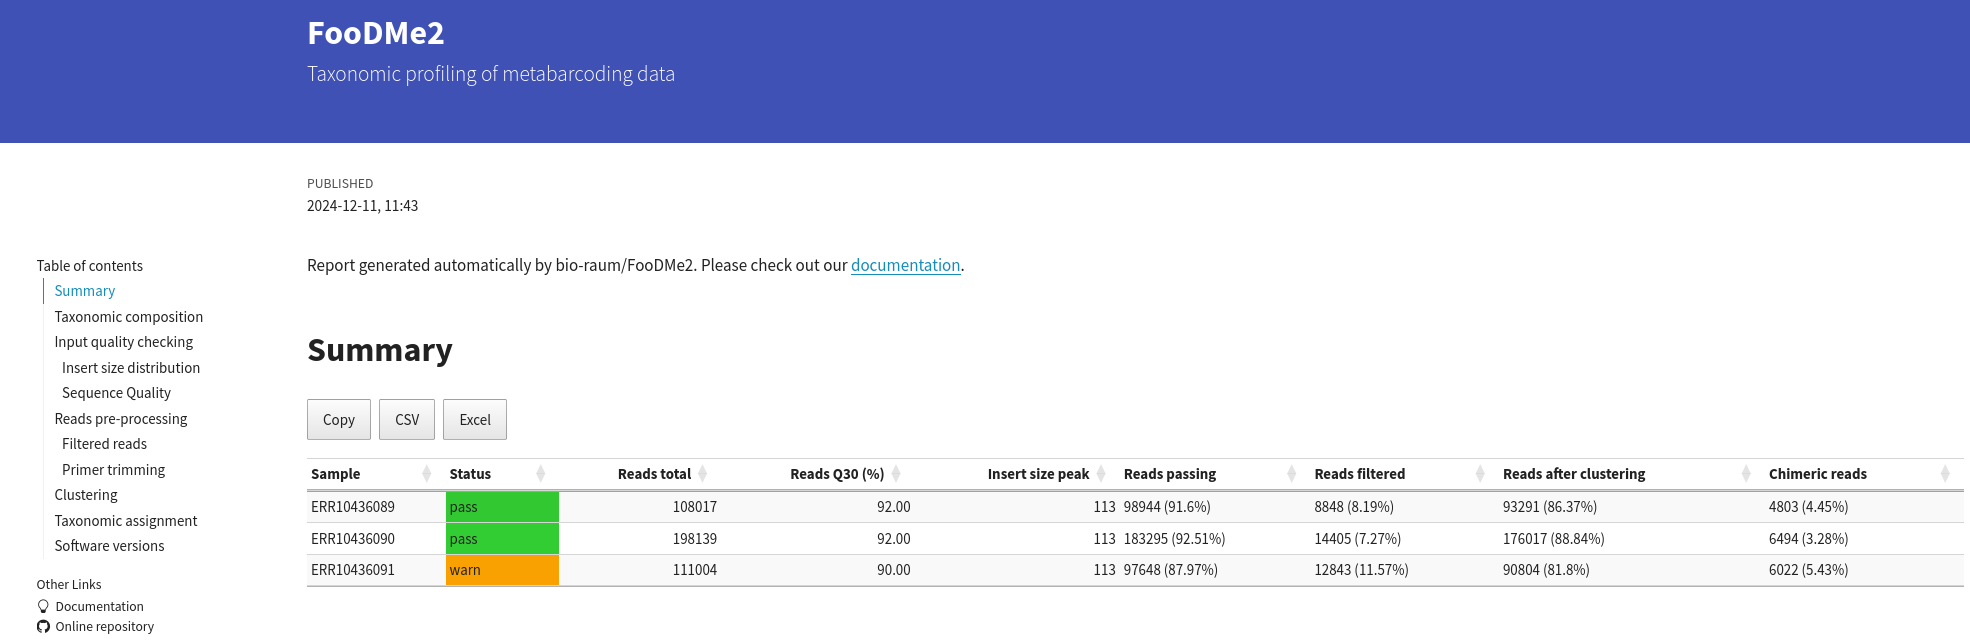This screenshot has width=1970, height=640.
Task: Click sort icon for Chimeric reads column
Action: pos(1945,474)
